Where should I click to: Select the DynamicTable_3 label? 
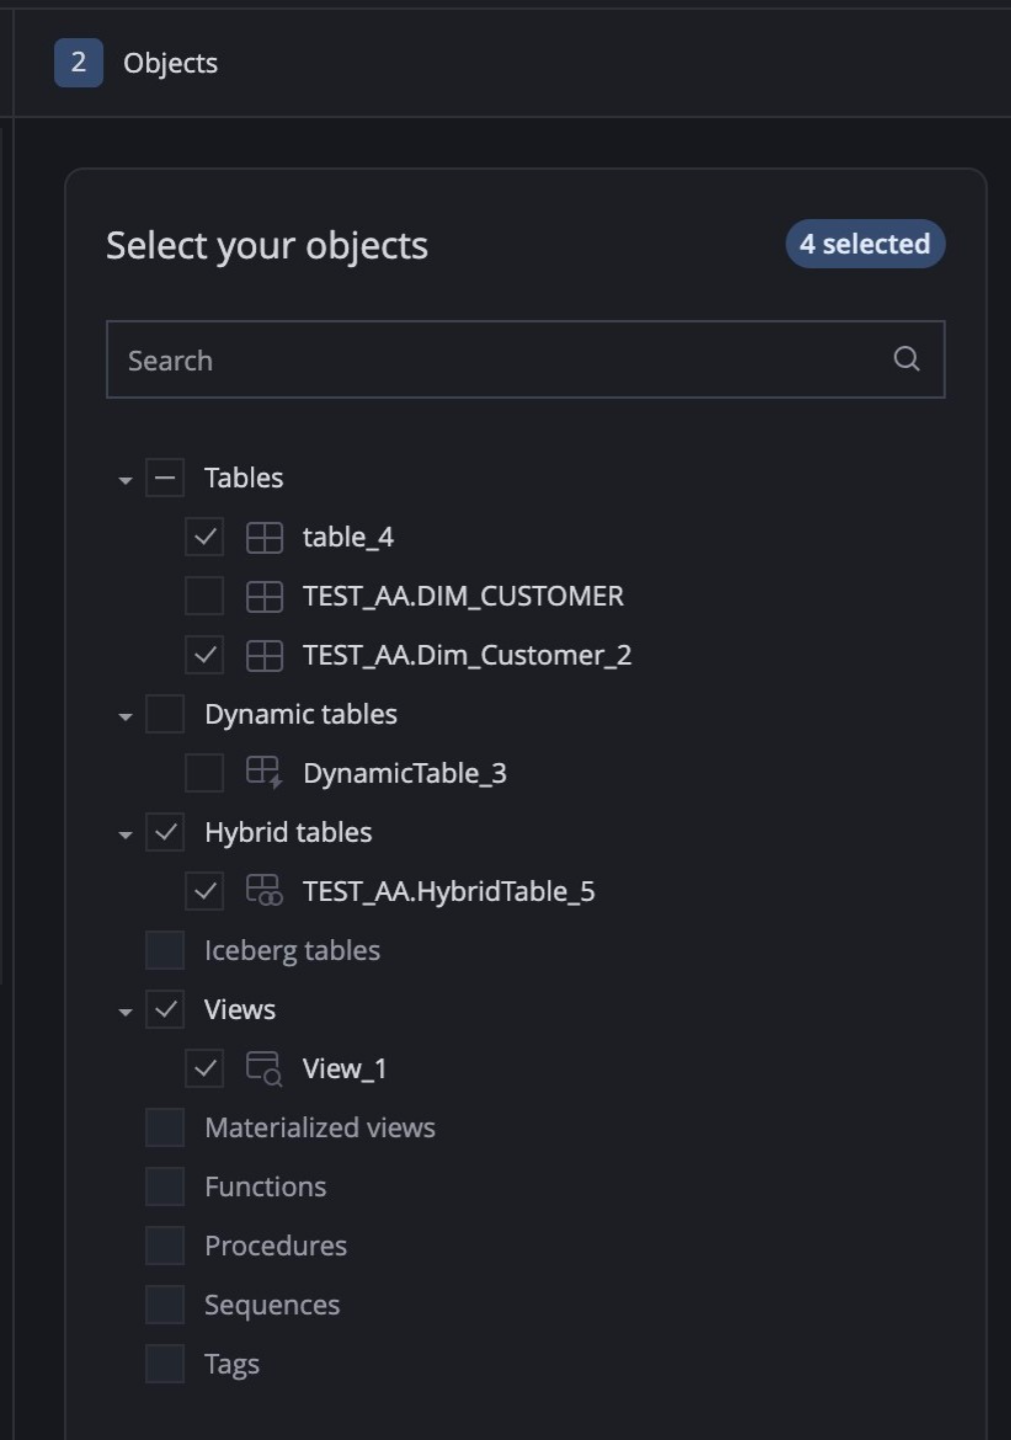coord(405,773)
